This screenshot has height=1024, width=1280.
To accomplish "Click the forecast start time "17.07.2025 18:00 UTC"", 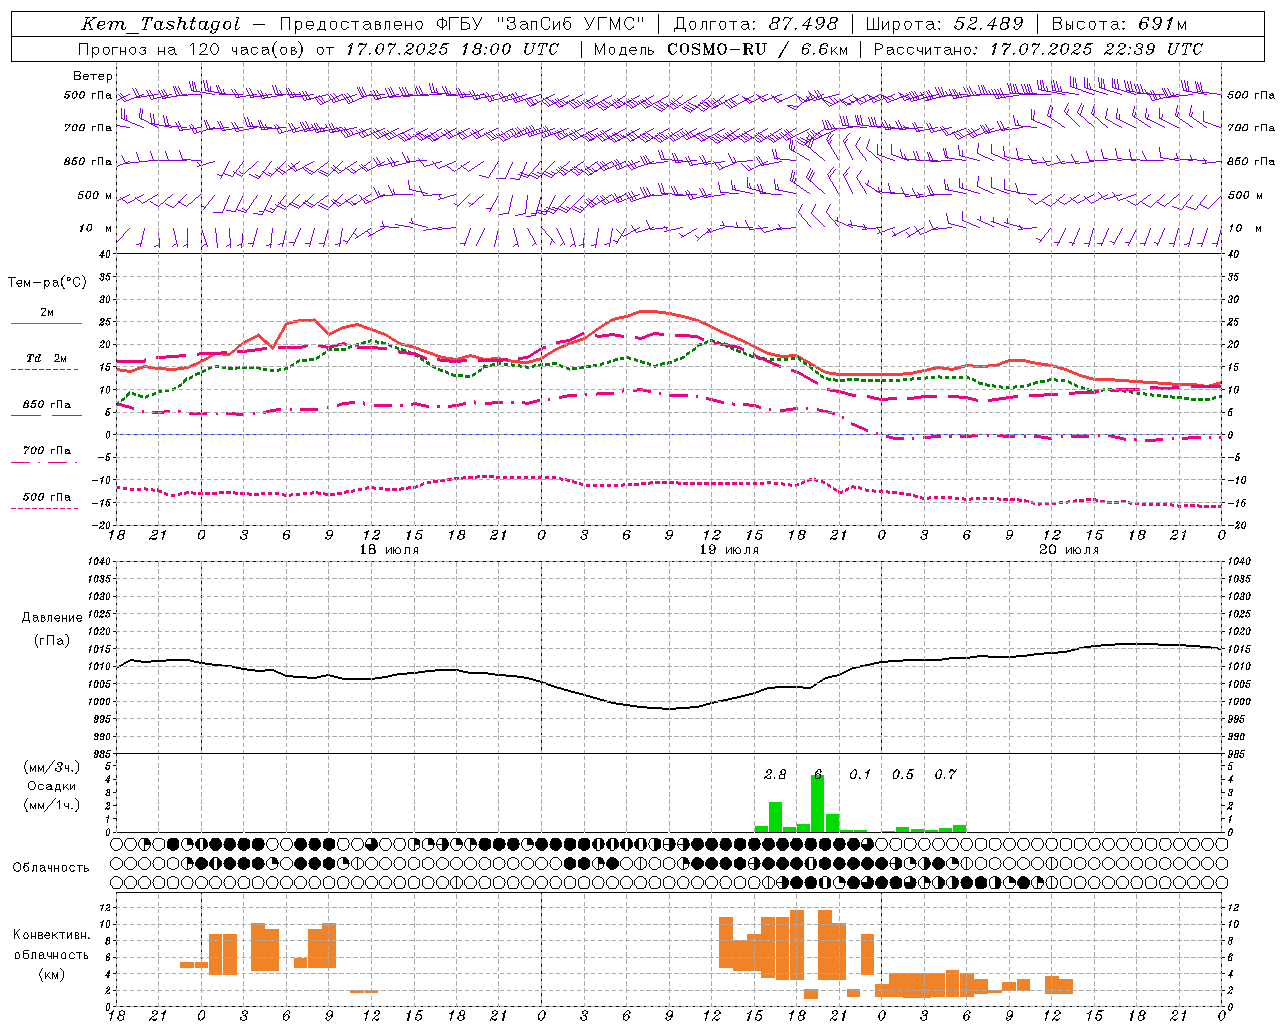I will pyautogui.click(x=452, y=49).
